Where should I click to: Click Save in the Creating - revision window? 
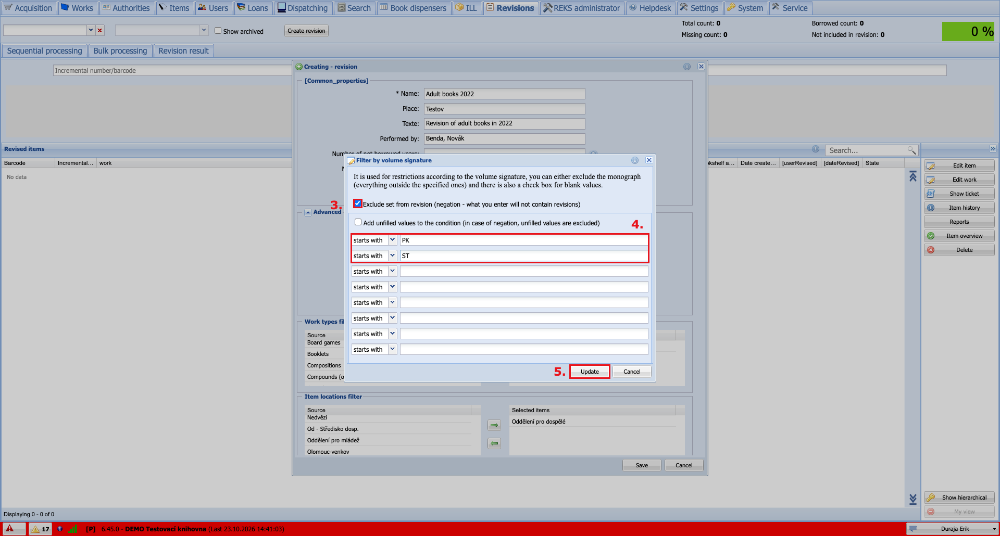click(642, 465)
